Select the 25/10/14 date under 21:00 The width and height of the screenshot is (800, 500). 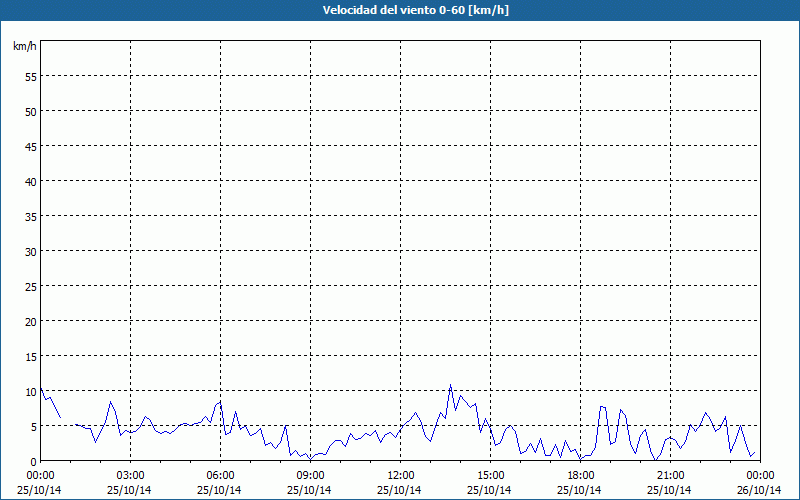669,490
